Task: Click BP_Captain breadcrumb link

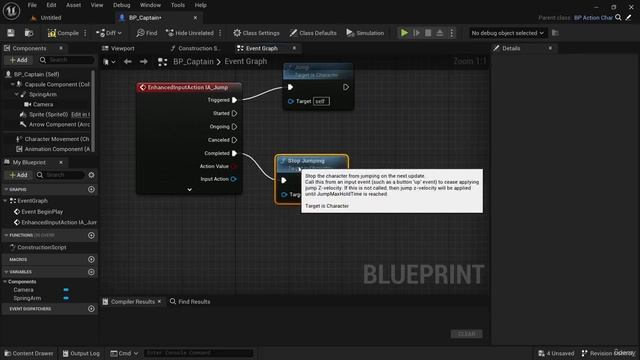Action: click(x=193, y=62)
